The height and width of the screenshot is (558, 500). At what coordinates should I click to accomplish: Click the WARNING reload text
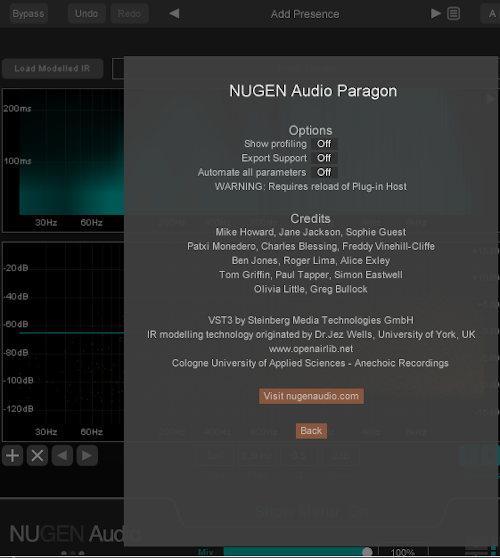[311, 186]
